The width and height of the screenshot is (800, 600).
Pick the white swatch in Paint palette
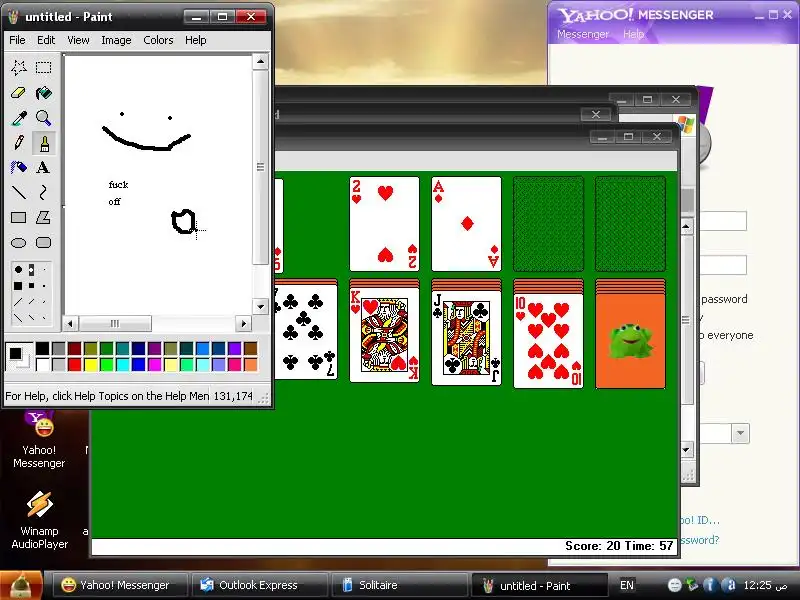point(42,364)
